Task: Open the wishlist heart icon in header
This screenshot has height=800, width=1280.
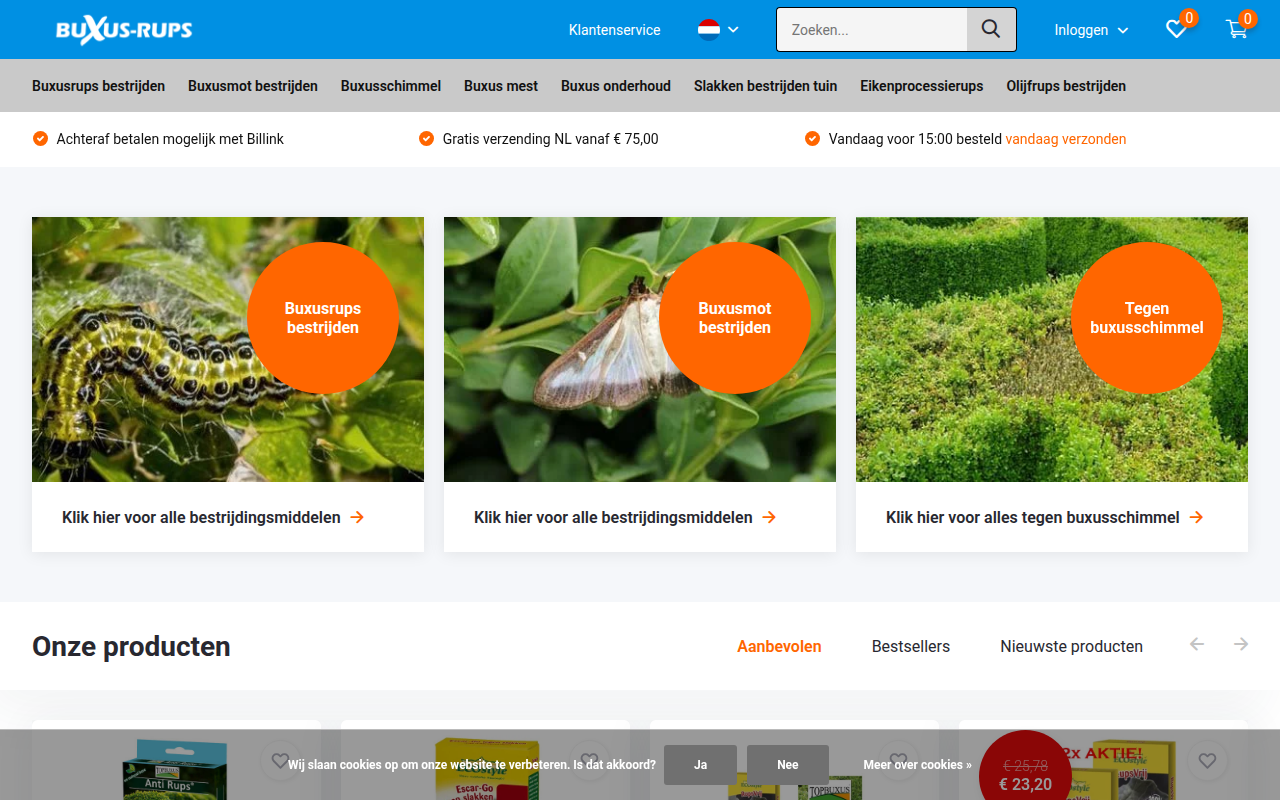Action: coord(1176,30)
